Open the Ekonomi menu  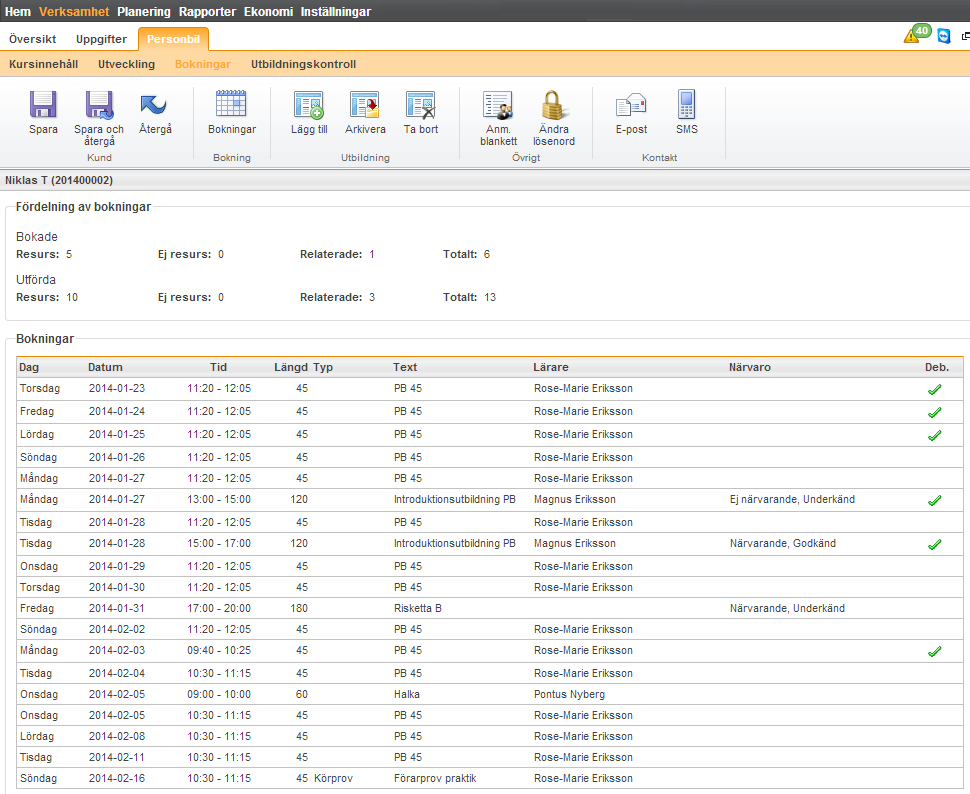pyautogui.click(x=268, y=12)
